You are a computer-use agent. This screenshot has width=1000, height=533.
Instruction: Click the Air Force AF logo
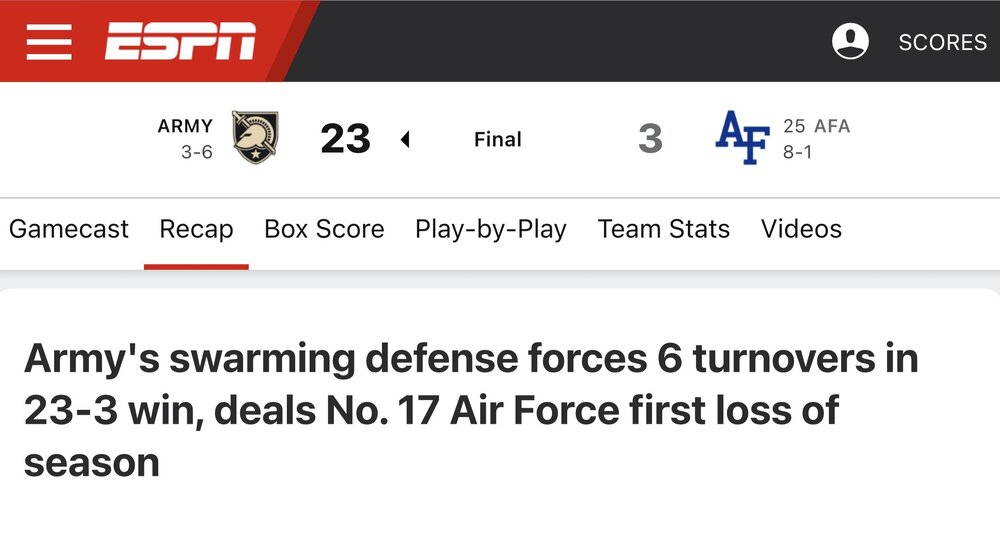[743, 139]
